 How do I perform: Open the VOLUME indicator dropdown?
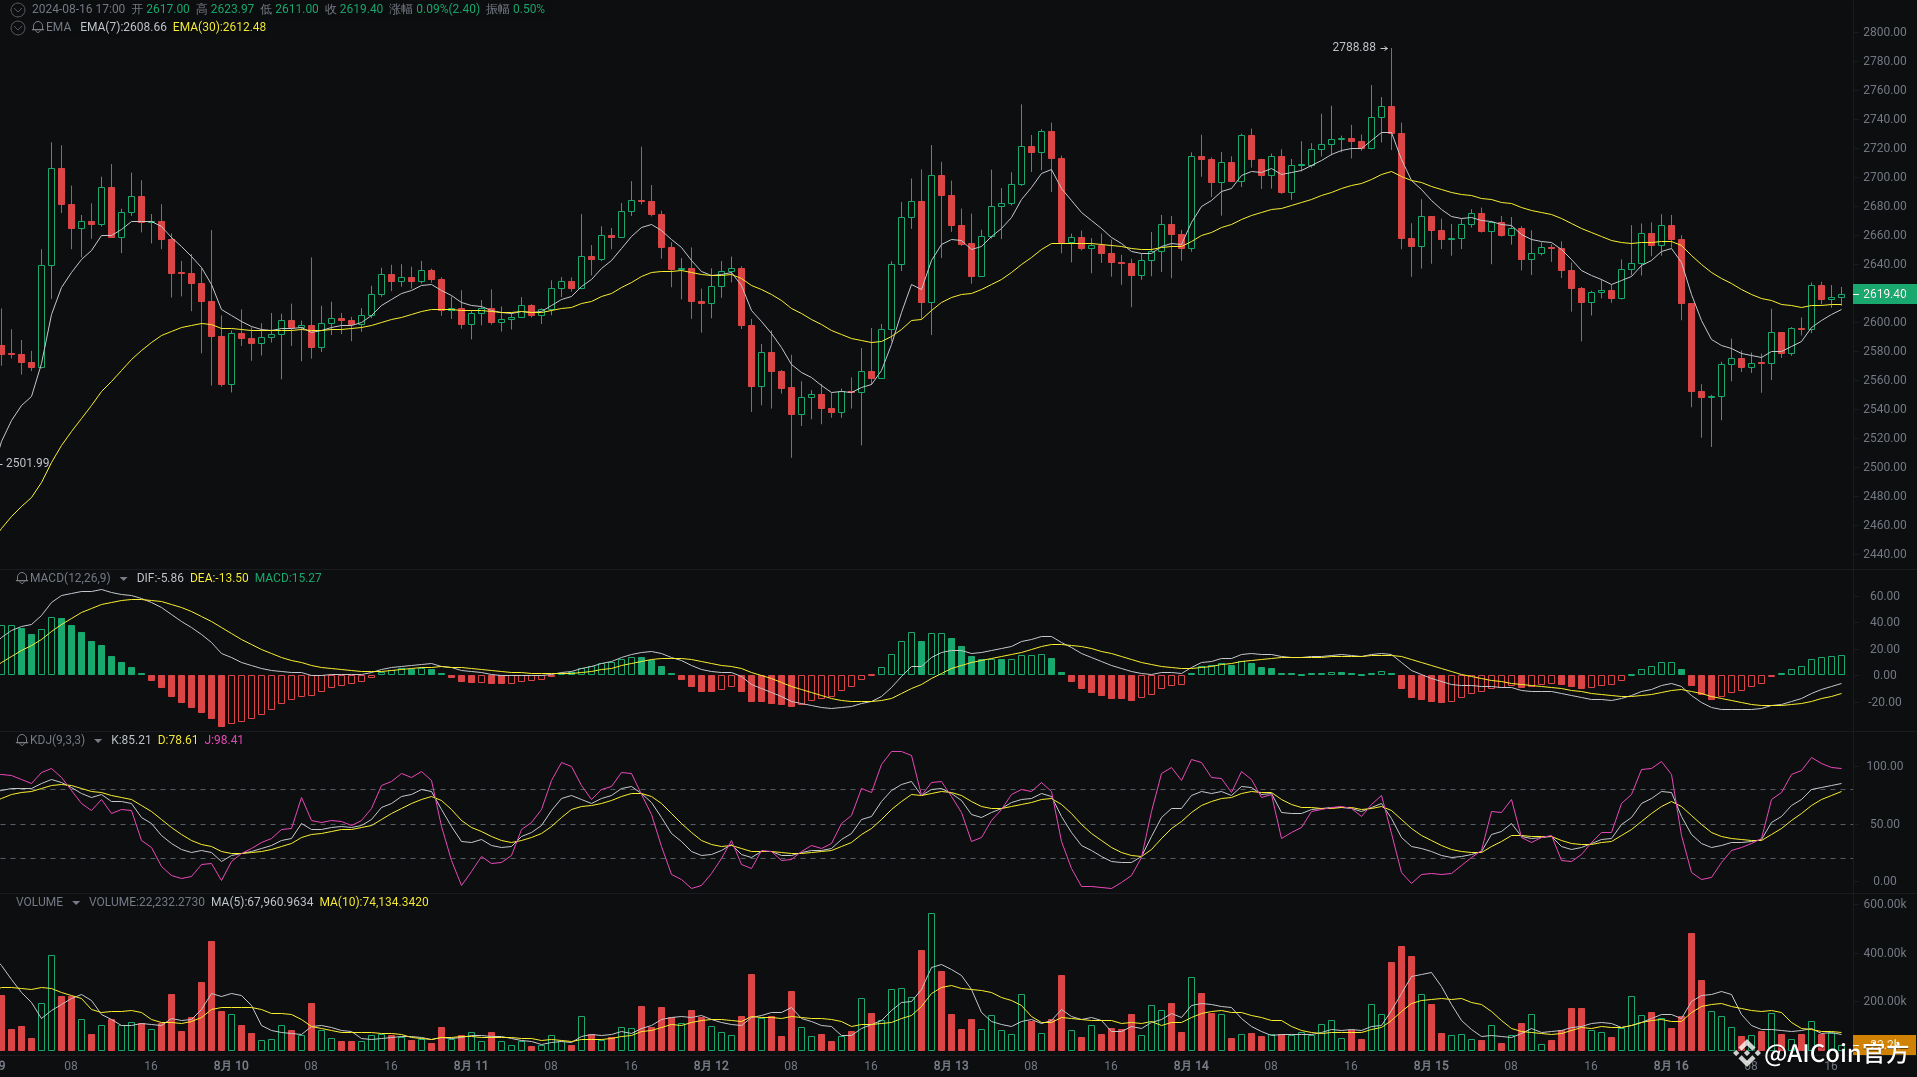click(74, 902)
